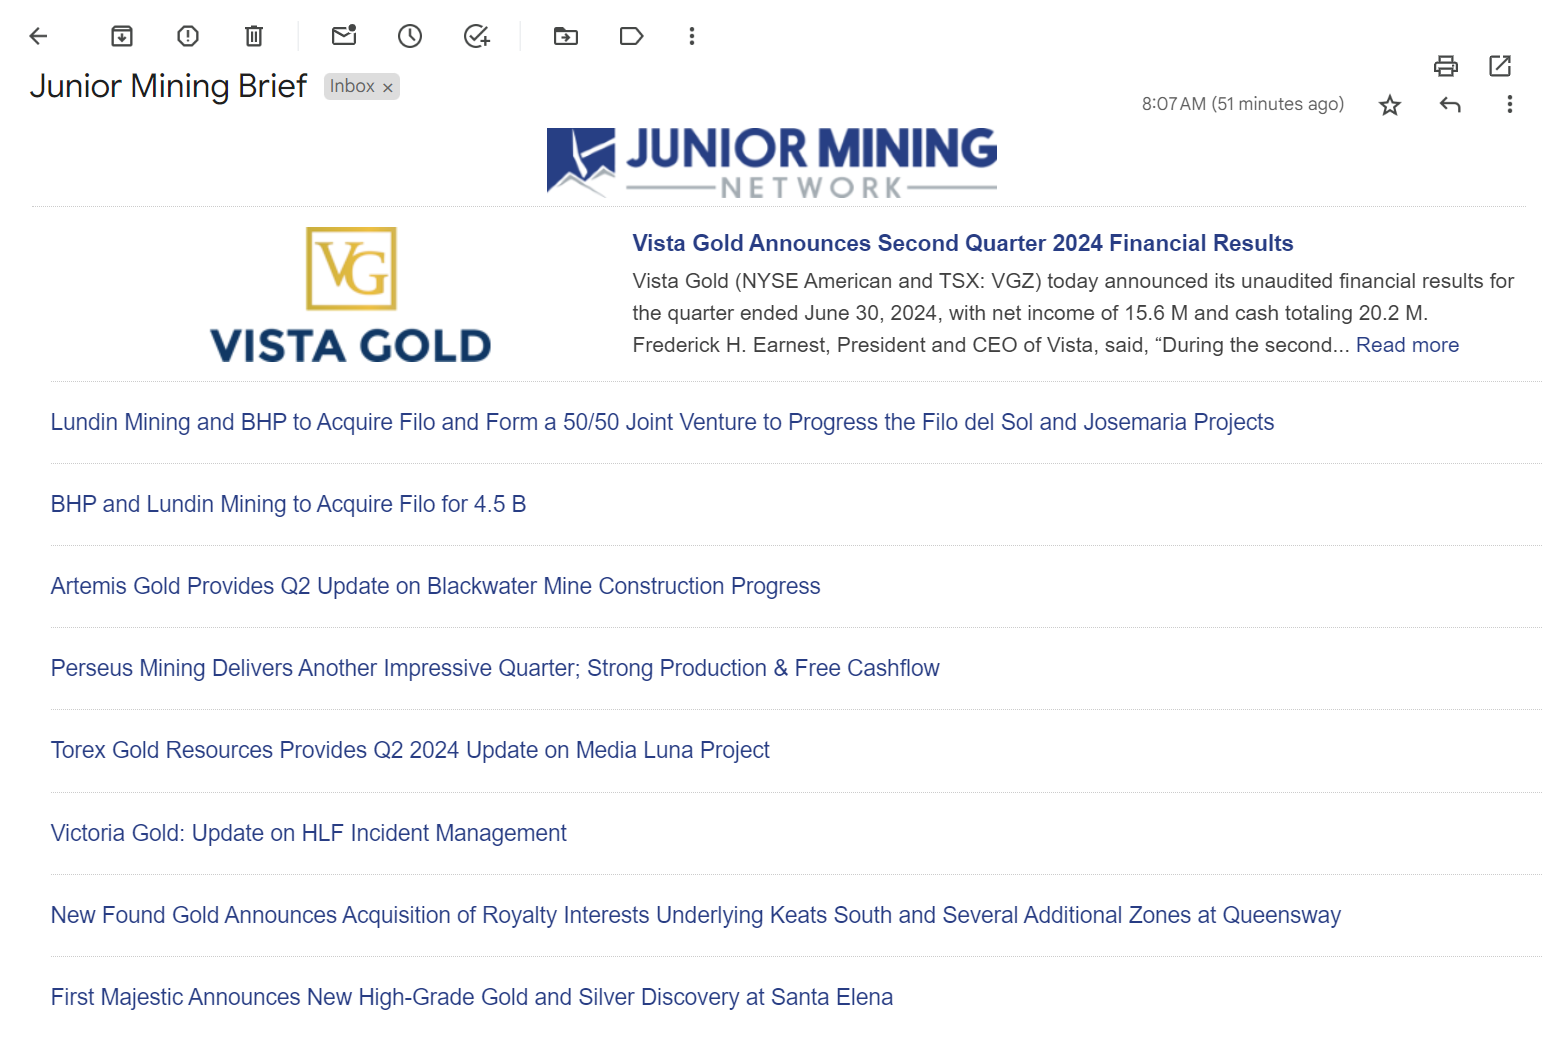Star the Junior Mining Brief email
The width and height of the screenshot is (1565, 1038).
(1390, 105)
